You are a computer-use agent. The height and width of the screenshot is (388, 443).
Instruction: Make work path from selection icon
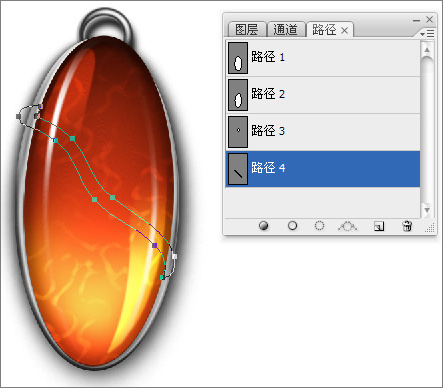(347, 226)
